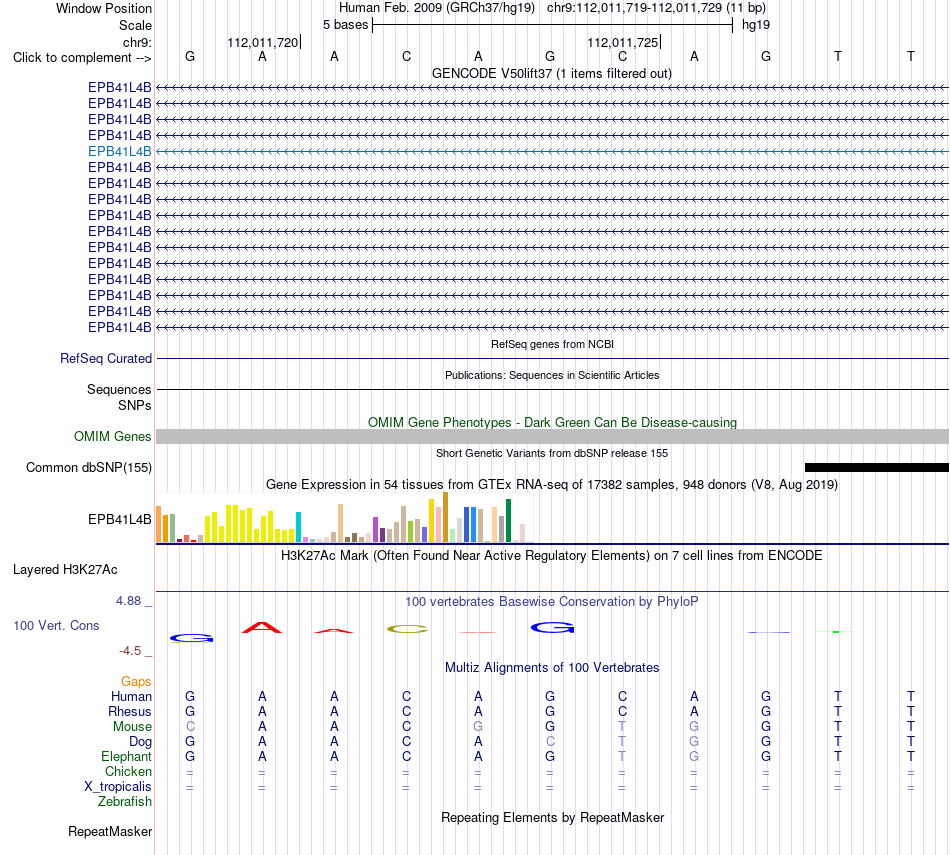Screen dimensions: 950x855
Task: Click the 'Click to complement -->' label
Action: [x=82, y=58]
